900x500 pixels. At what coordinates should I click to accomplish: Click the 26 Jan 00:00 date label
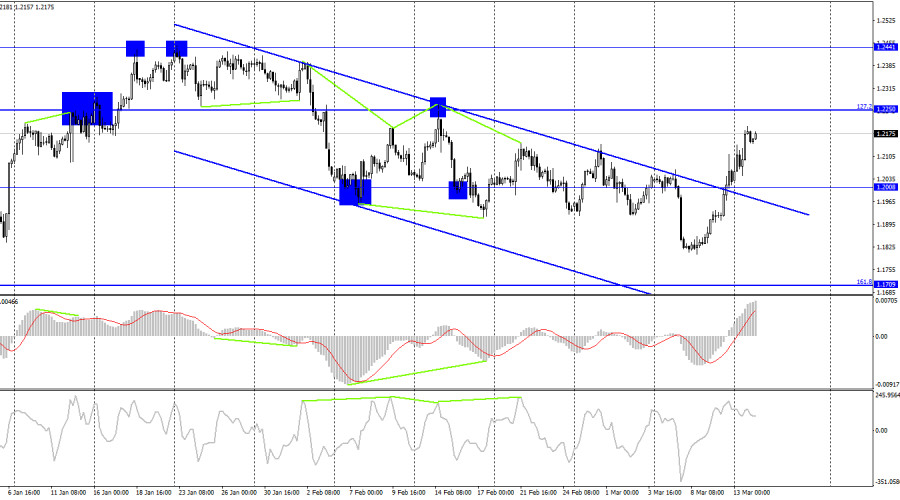click(x=239, y=493)
